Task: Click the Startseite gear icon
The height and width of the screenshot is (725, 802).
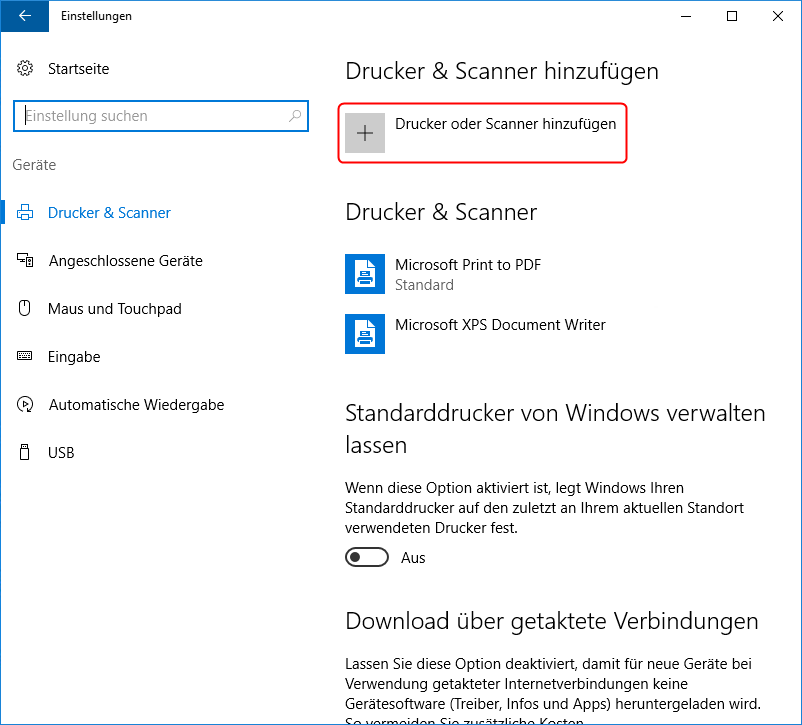Action: pyautogui.click(x=25, y=69)
